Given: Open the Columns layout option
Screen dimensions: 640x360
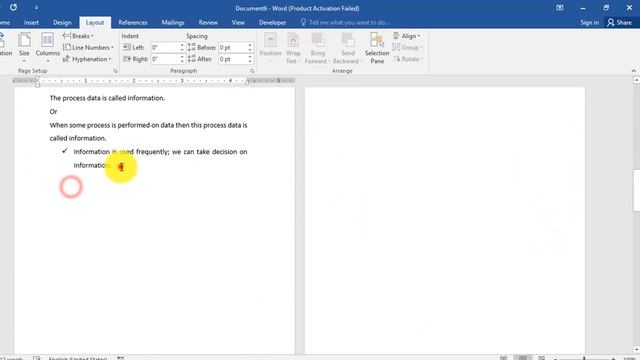Looking at the screenshot, I should click(x=47, y=47).
